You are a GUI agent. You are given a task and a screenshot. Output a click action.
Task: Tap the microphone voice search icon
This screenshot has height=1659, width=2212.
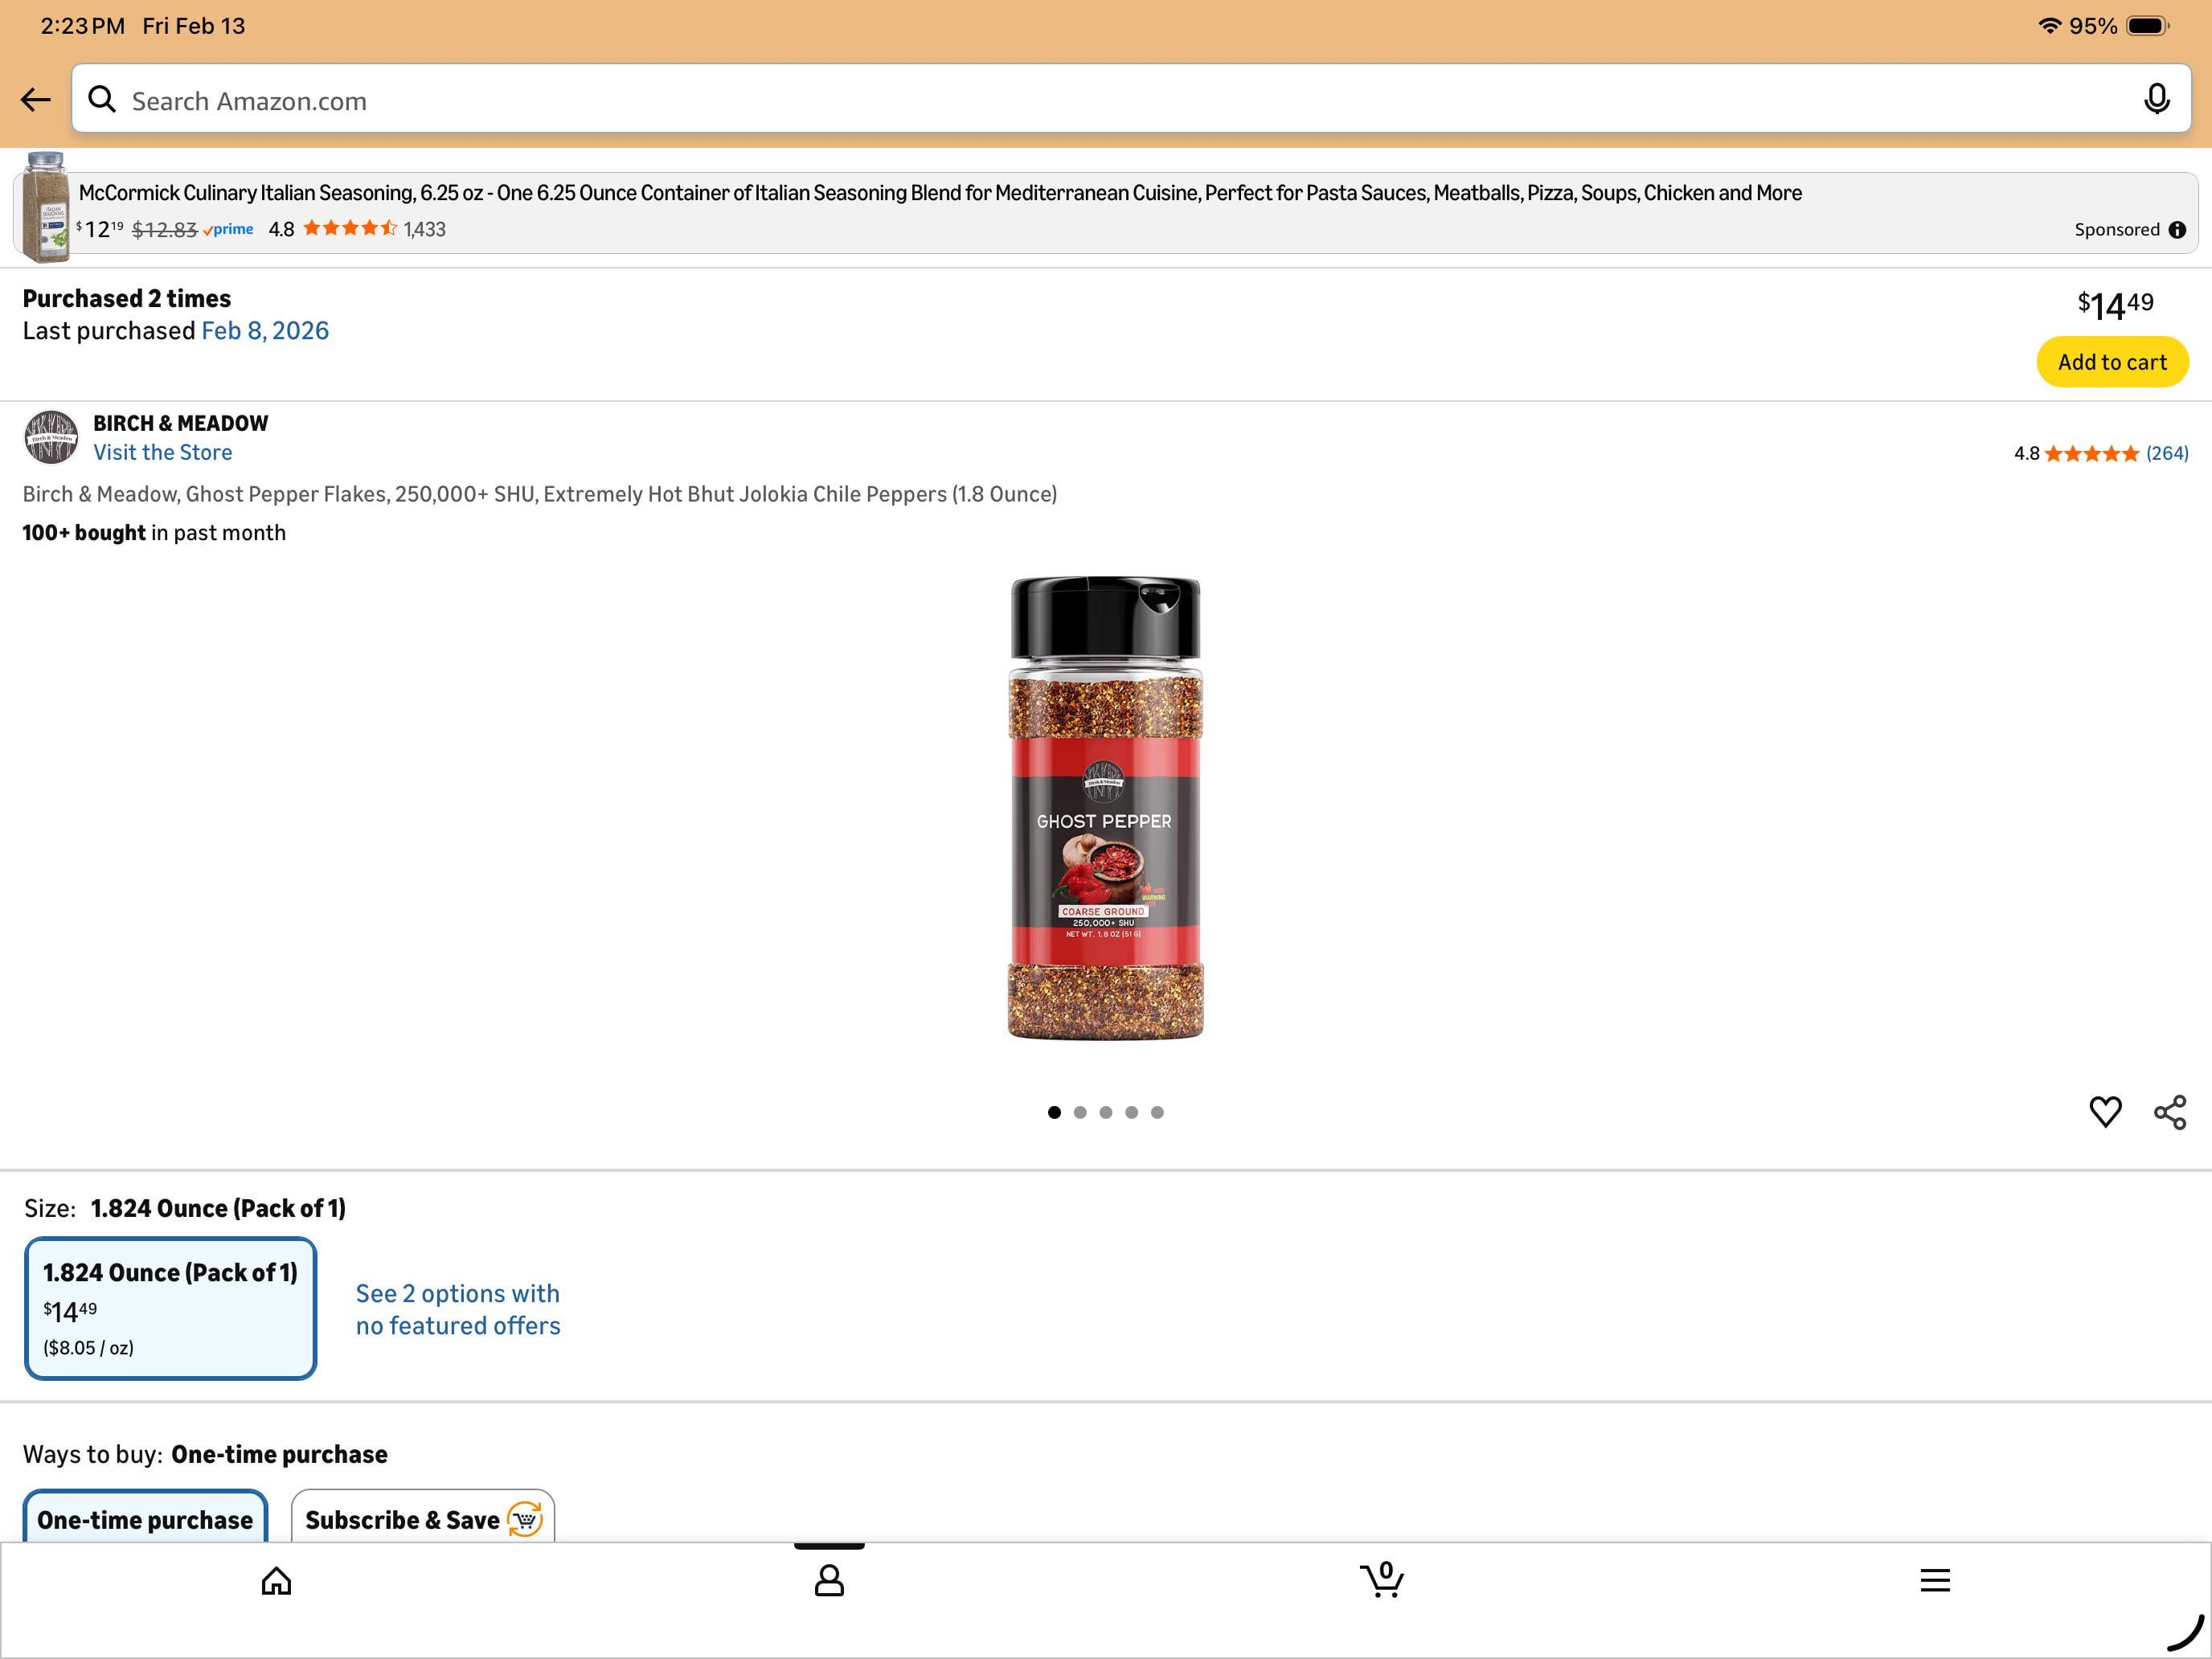2156,99
